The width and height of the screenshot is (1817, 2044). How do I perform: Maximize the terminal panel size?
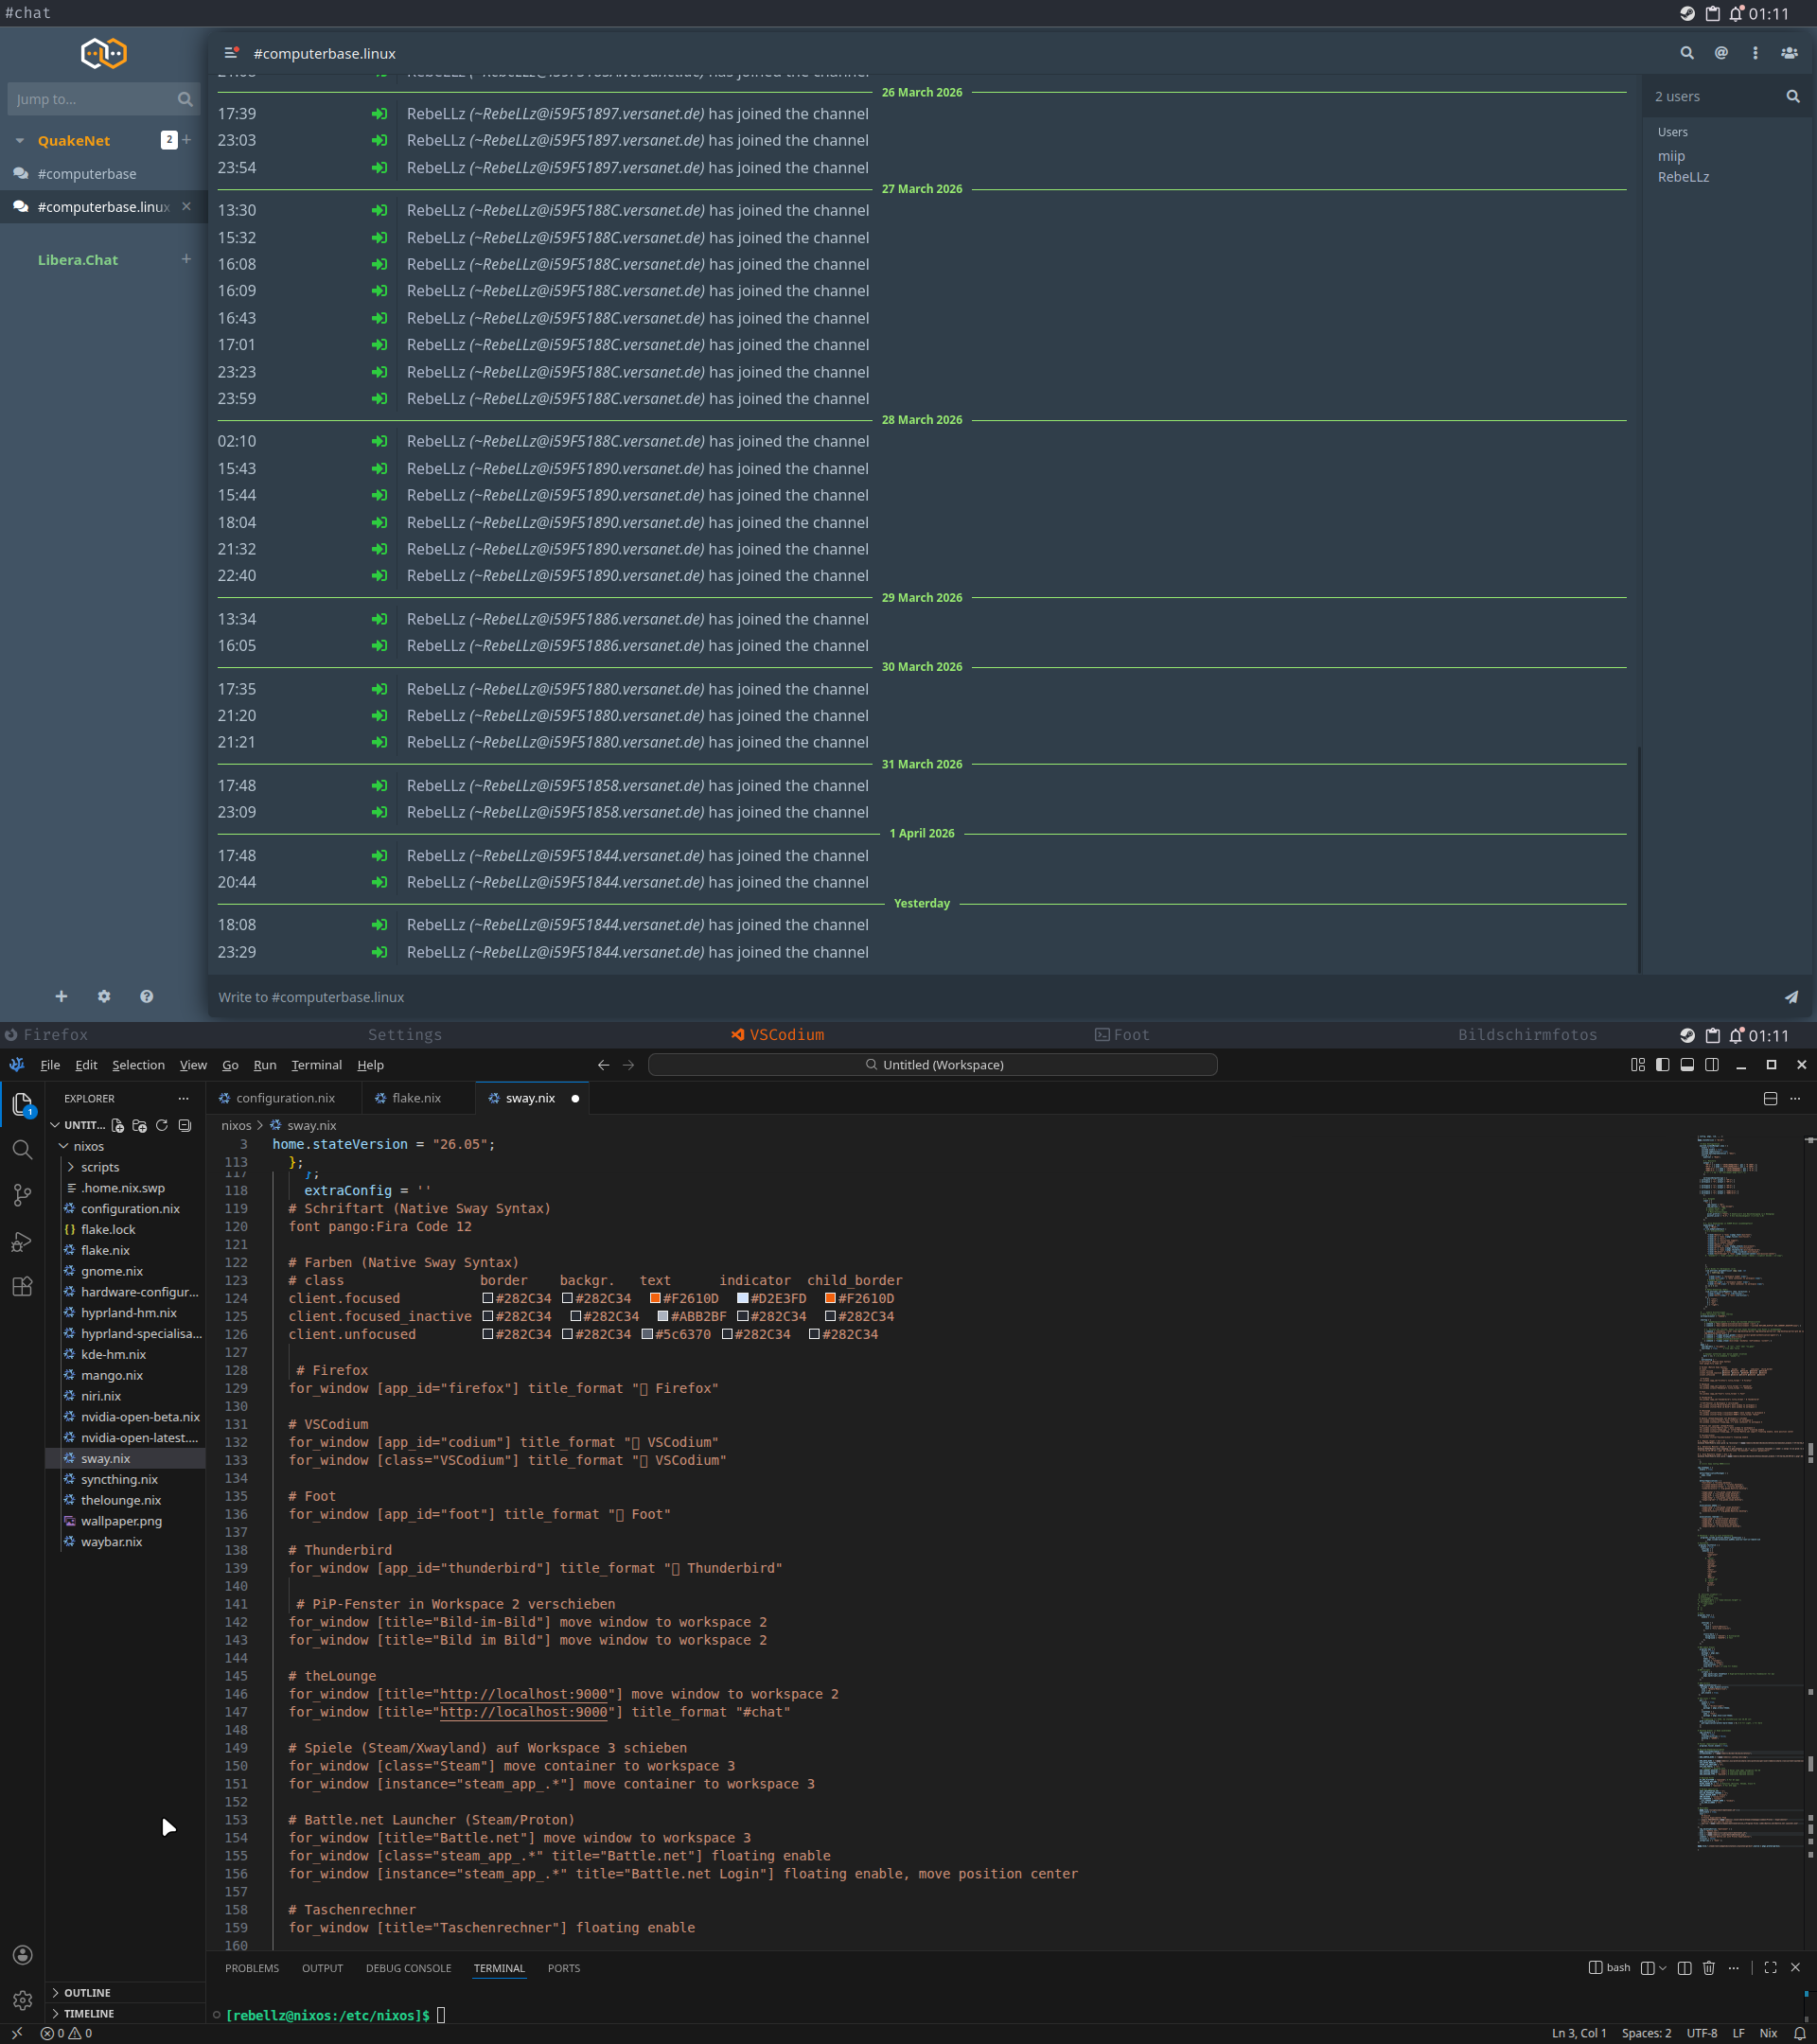pos(1770,1968)
